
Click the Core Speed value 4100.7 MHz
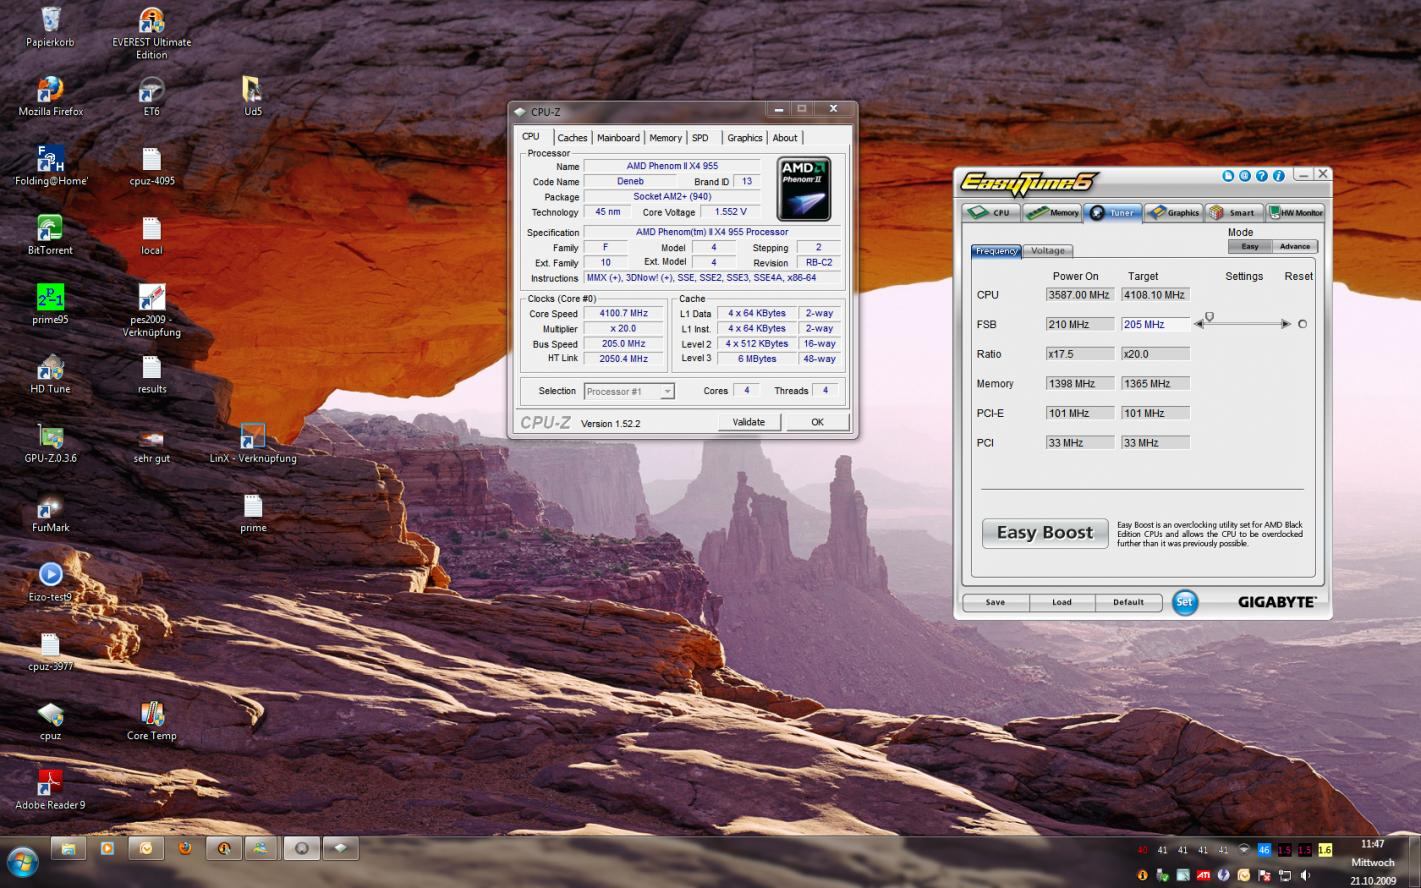(x=624, y=313)
